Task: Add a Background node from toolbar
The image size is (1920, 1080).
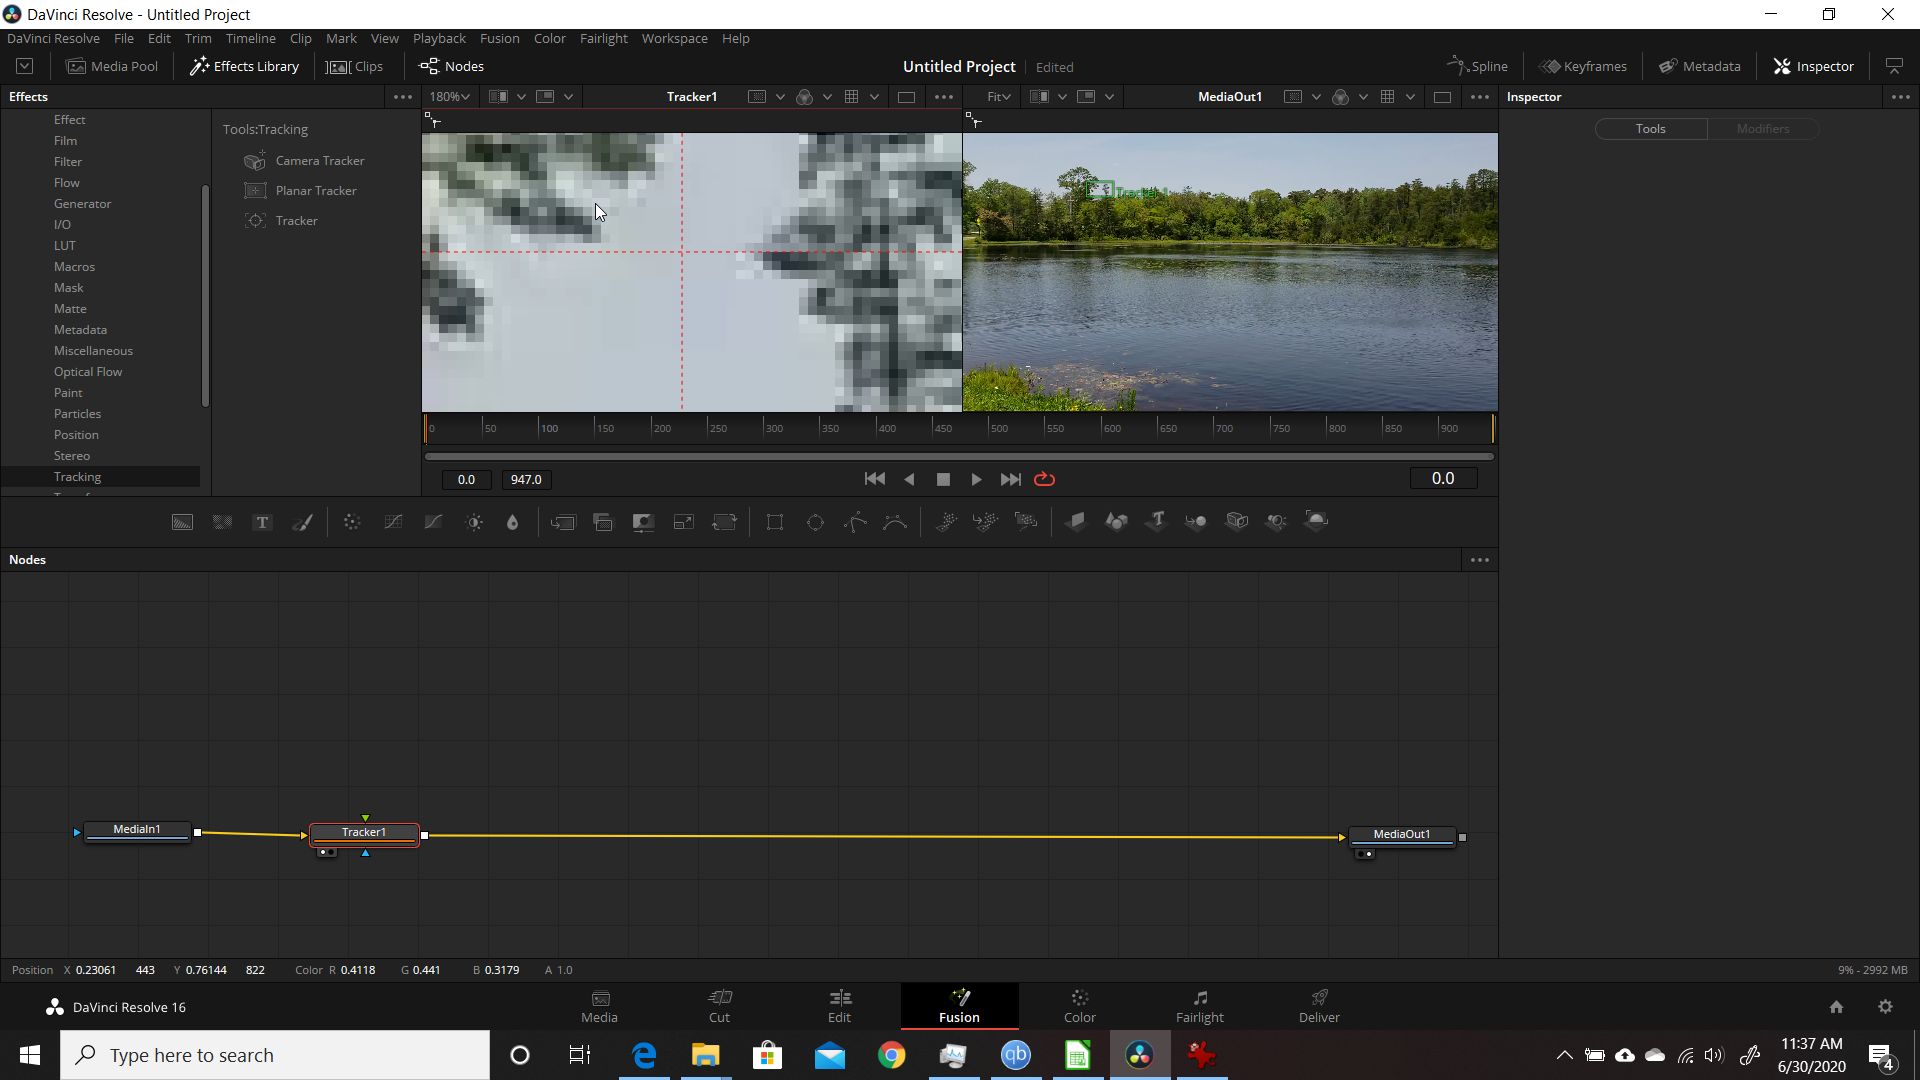Action: 182,522
